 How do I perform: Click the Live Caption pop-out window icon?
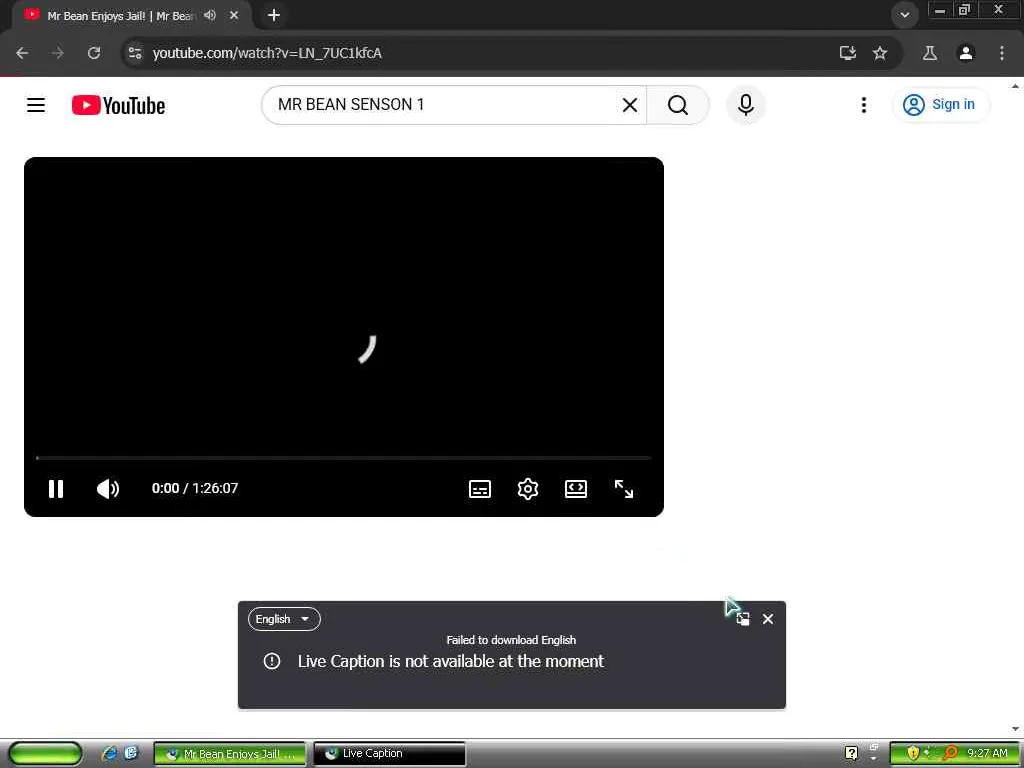(x=743, y=619)
